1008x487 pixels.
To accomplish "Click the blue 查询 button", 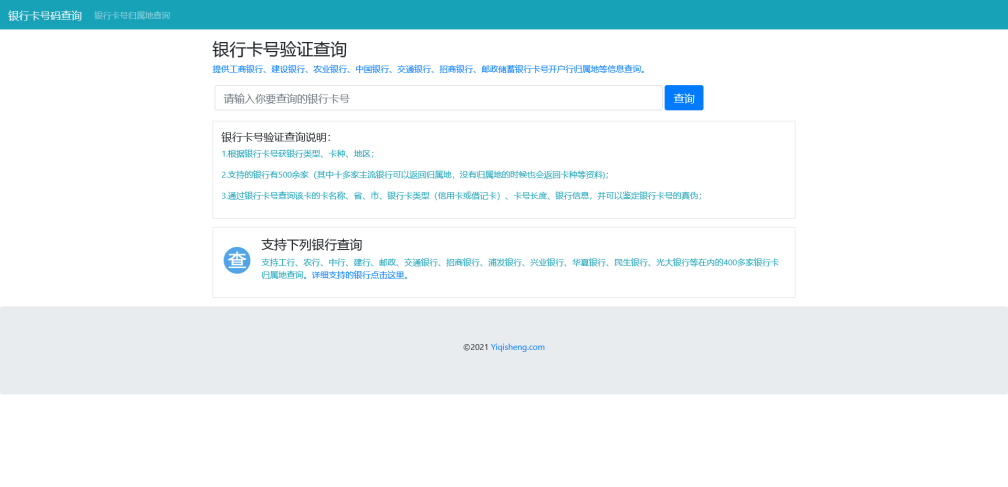I will click(x=684, y=98).
